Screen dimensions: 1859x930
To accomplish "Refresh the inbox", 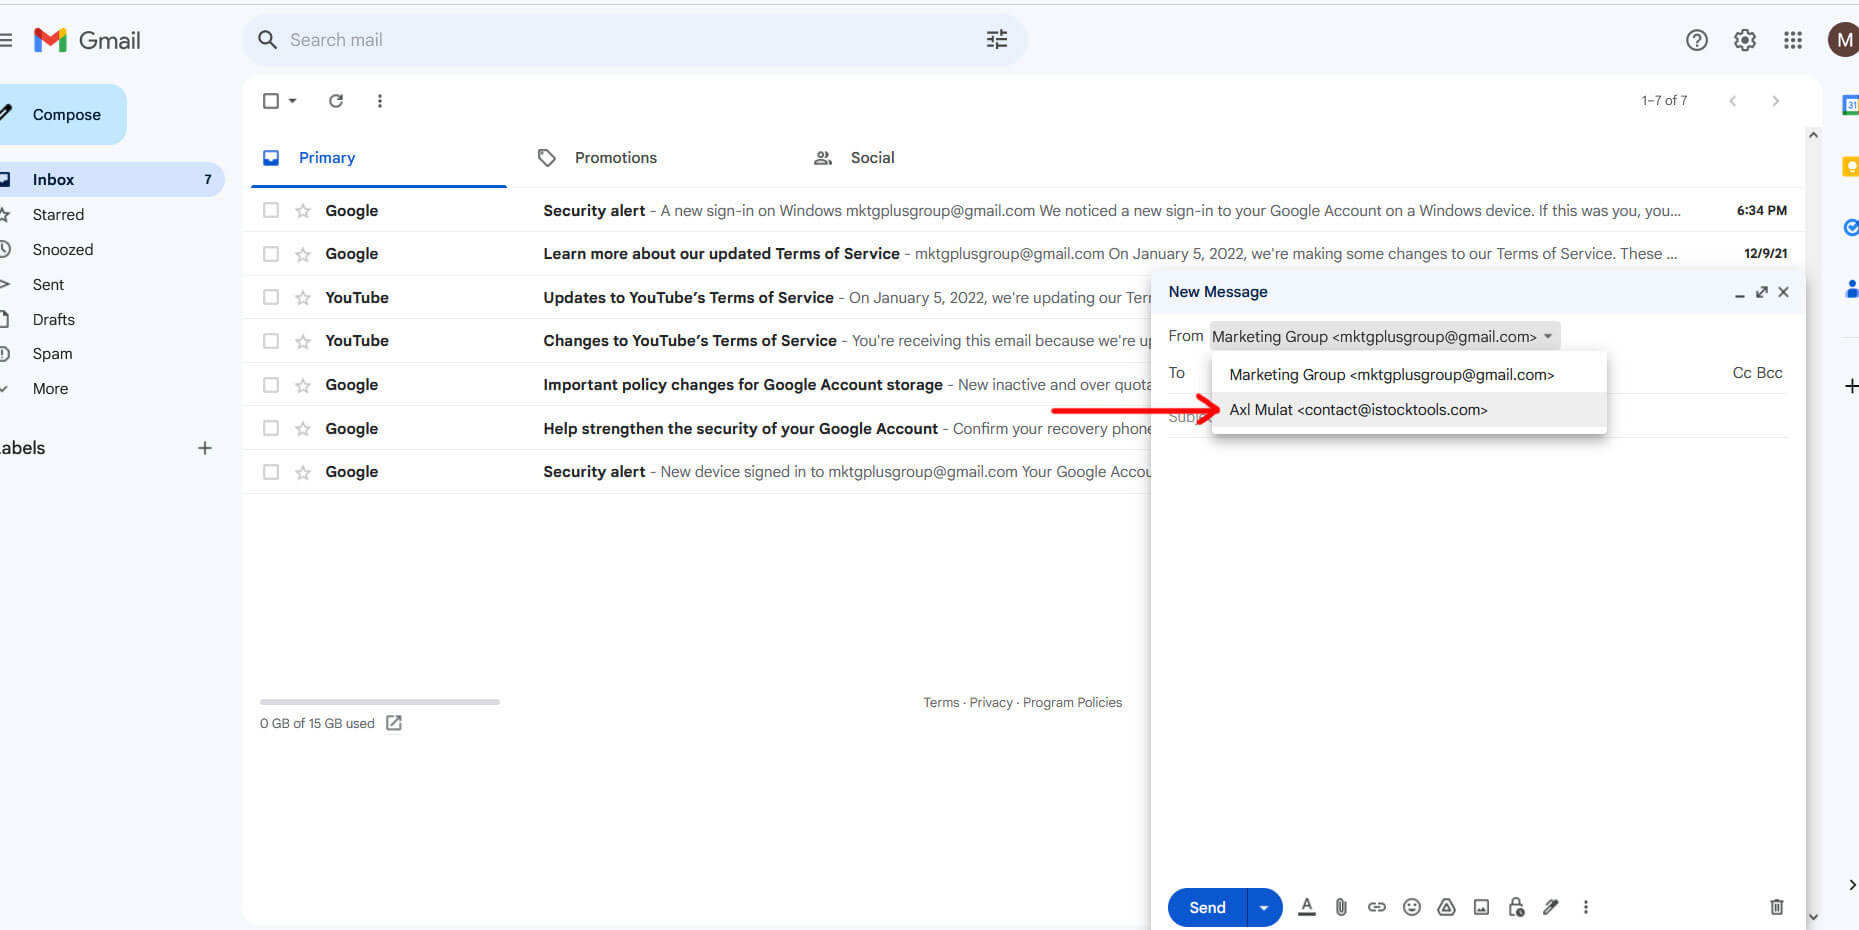I will [x=336, y=101].
